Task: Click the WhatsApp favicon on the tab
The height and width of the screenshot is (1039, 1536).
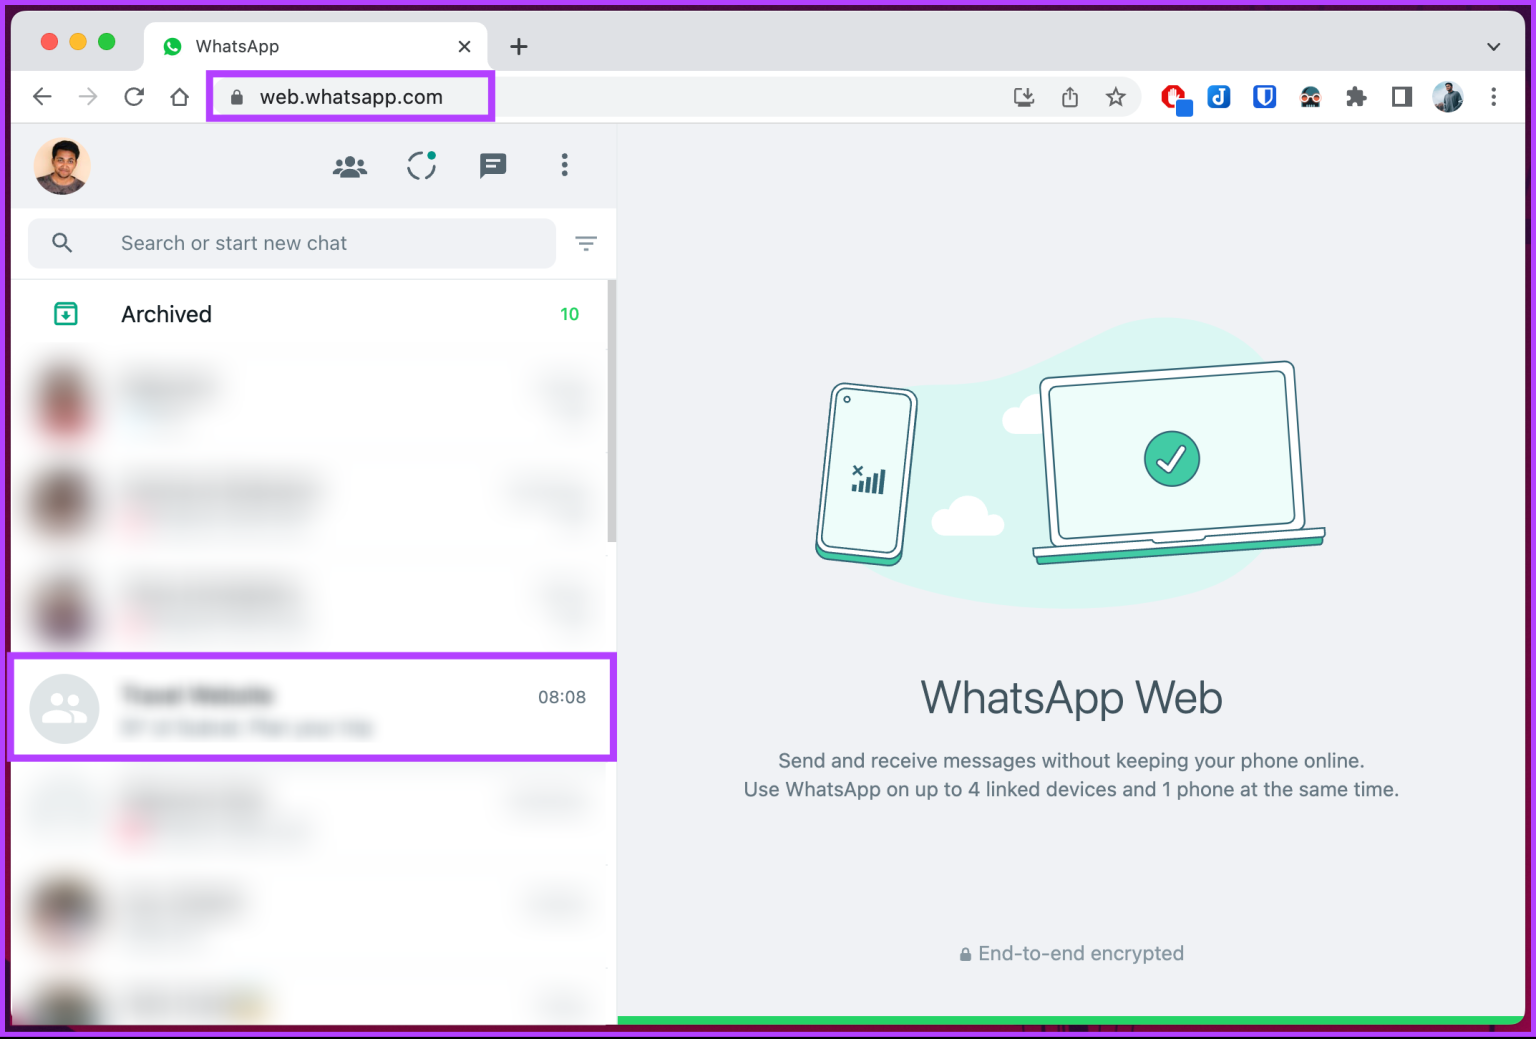Action: pyautogui.click(x=174, y=46)
